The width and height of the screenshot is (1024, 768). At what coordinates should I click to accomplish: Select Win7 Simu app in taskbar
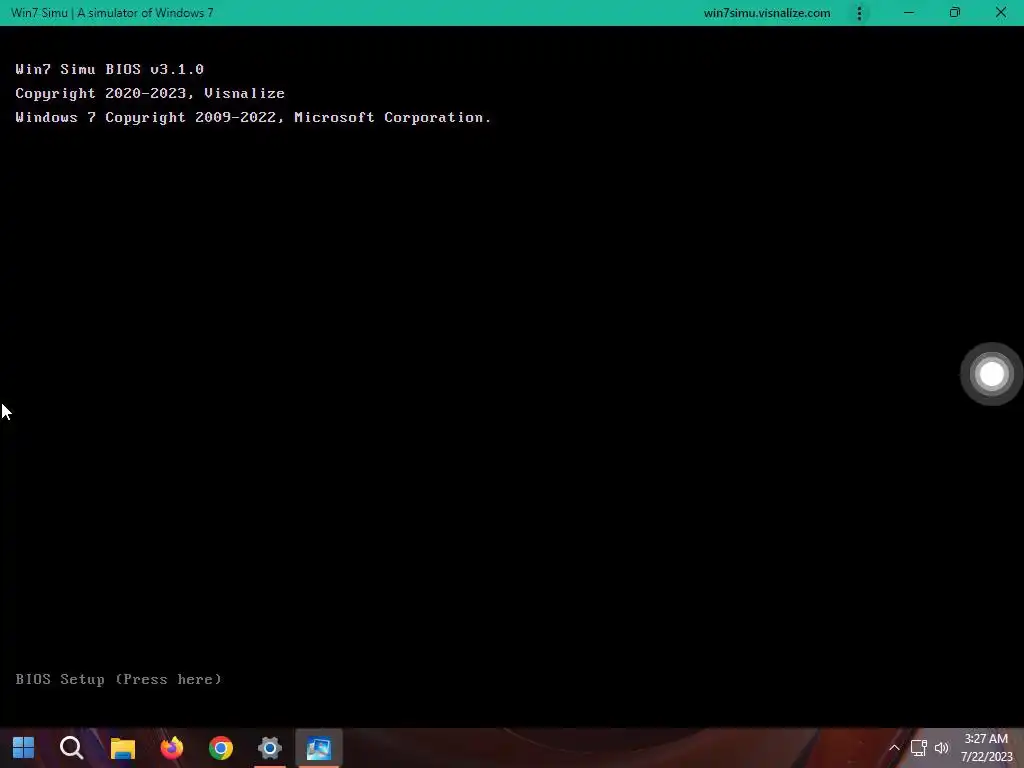319,748
